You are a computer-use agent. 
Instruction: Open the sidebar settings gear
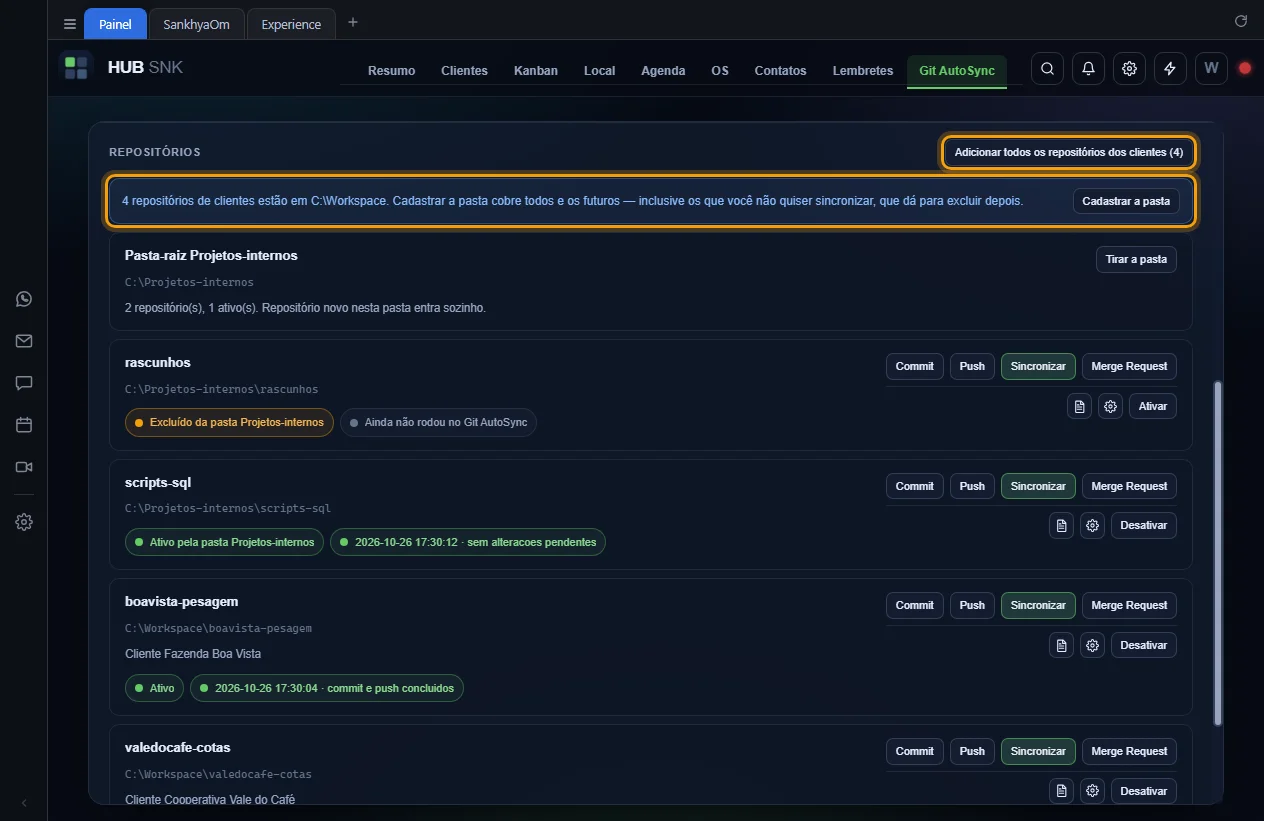pos(24,522)
